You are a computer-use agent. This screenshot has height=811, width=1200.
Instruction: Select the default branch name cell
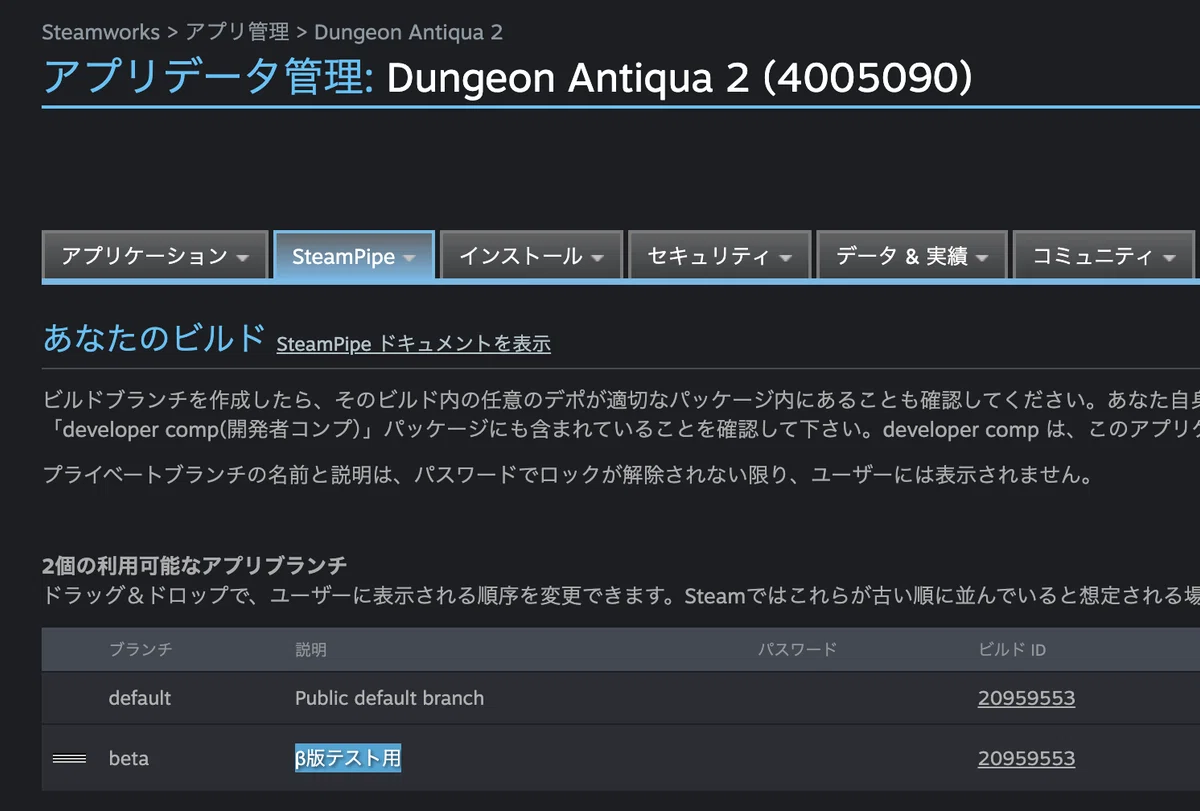pyautogui.click(x=140, y=698)
